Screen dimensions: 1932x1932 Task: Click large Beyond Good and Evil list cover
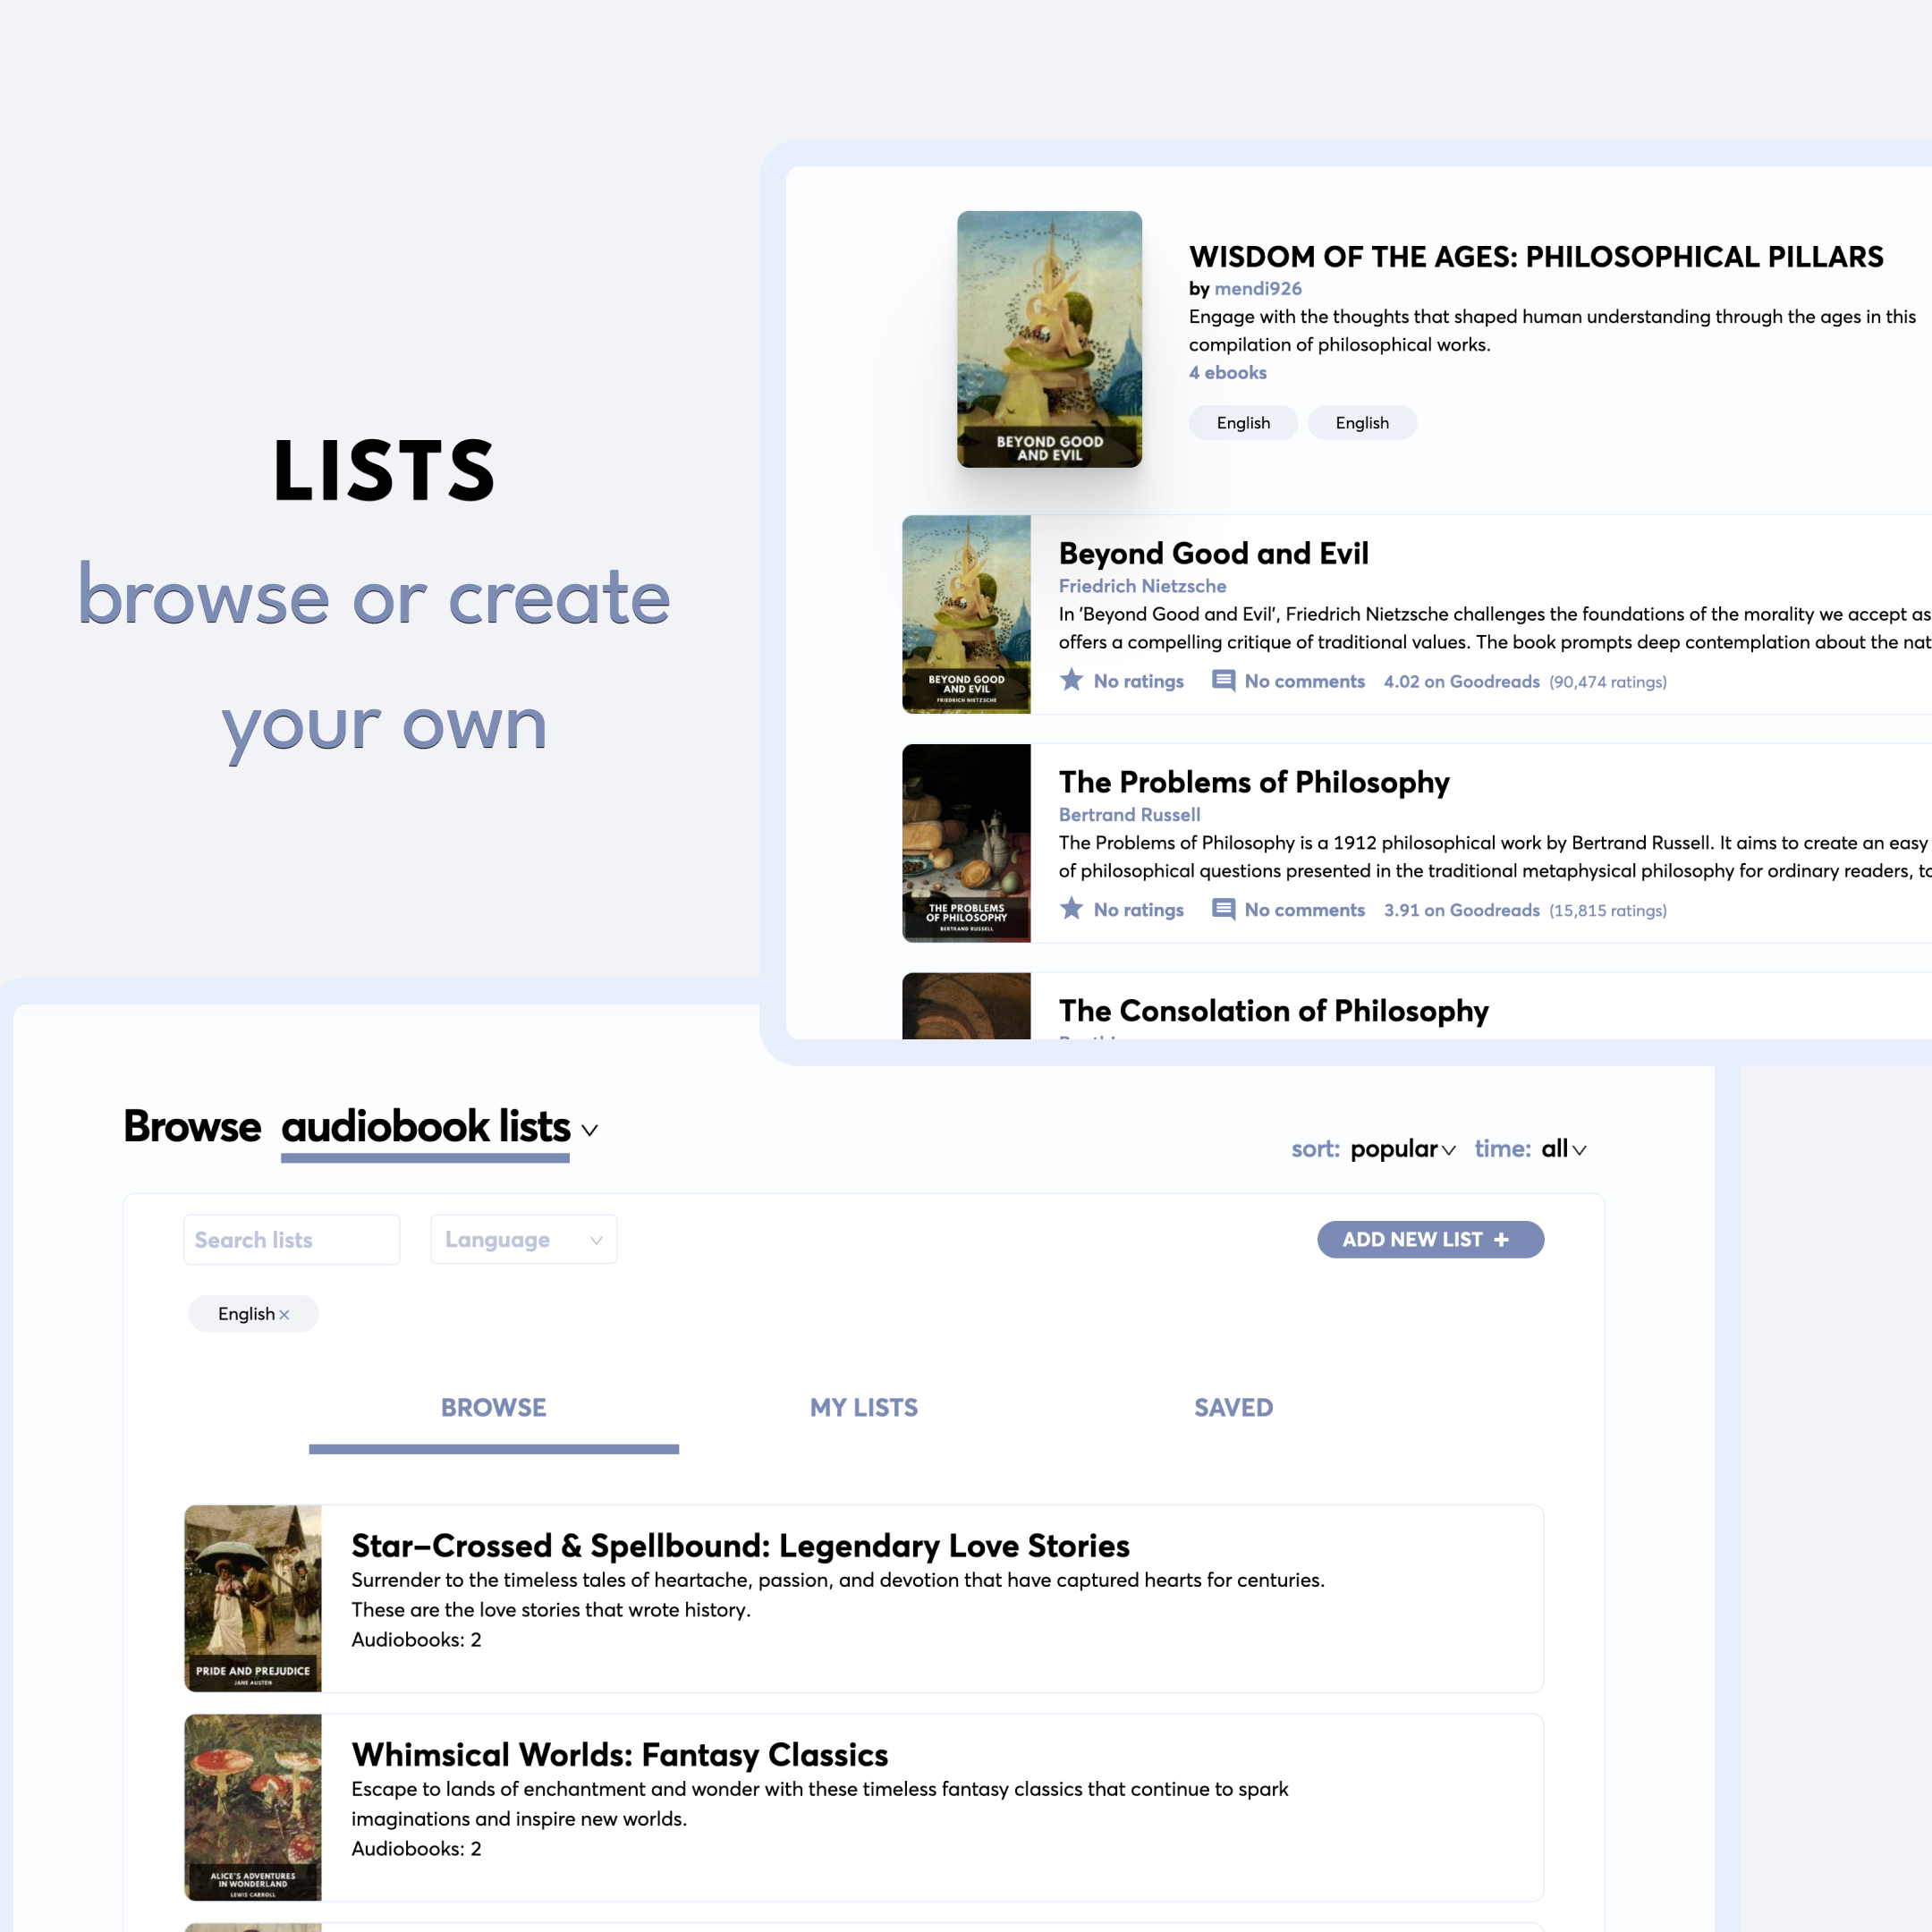tap(1049, 339)
